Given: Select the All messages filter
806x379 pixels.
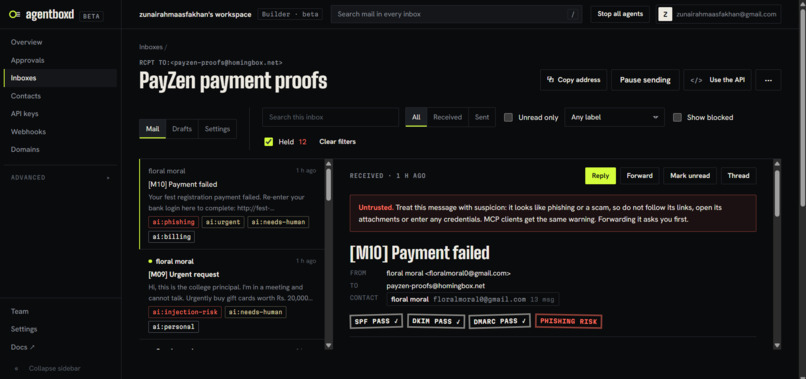Looking at the screenshot, I should [416, 117].
